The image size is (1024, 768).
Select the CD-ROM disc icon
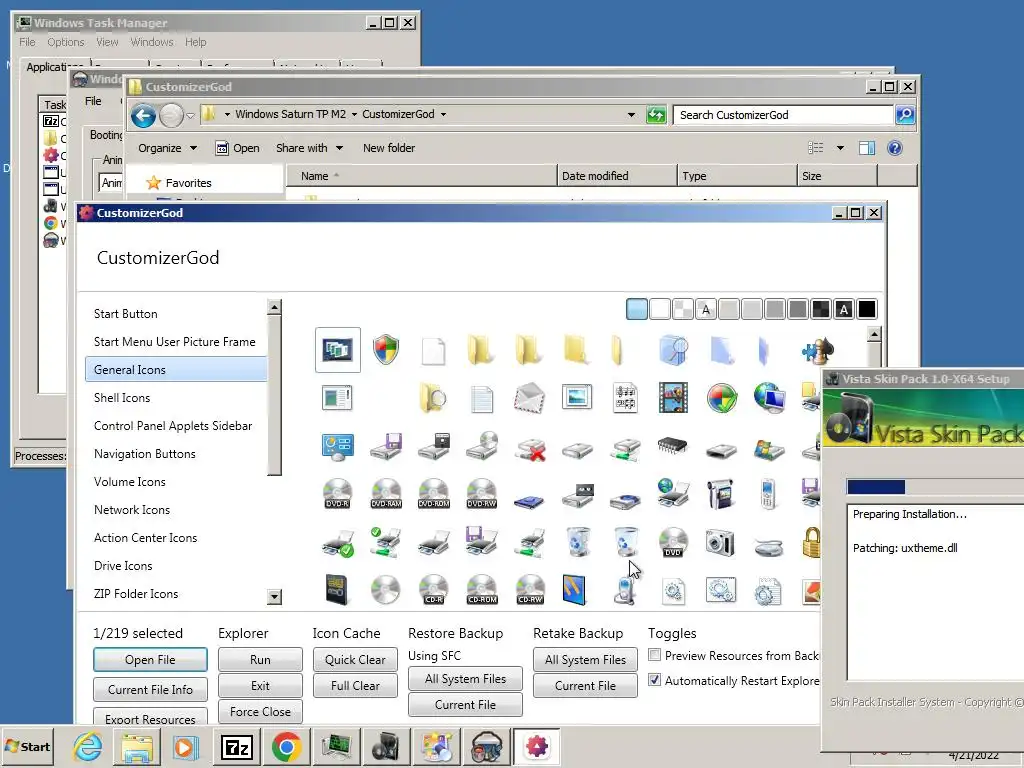click(482, 590)
